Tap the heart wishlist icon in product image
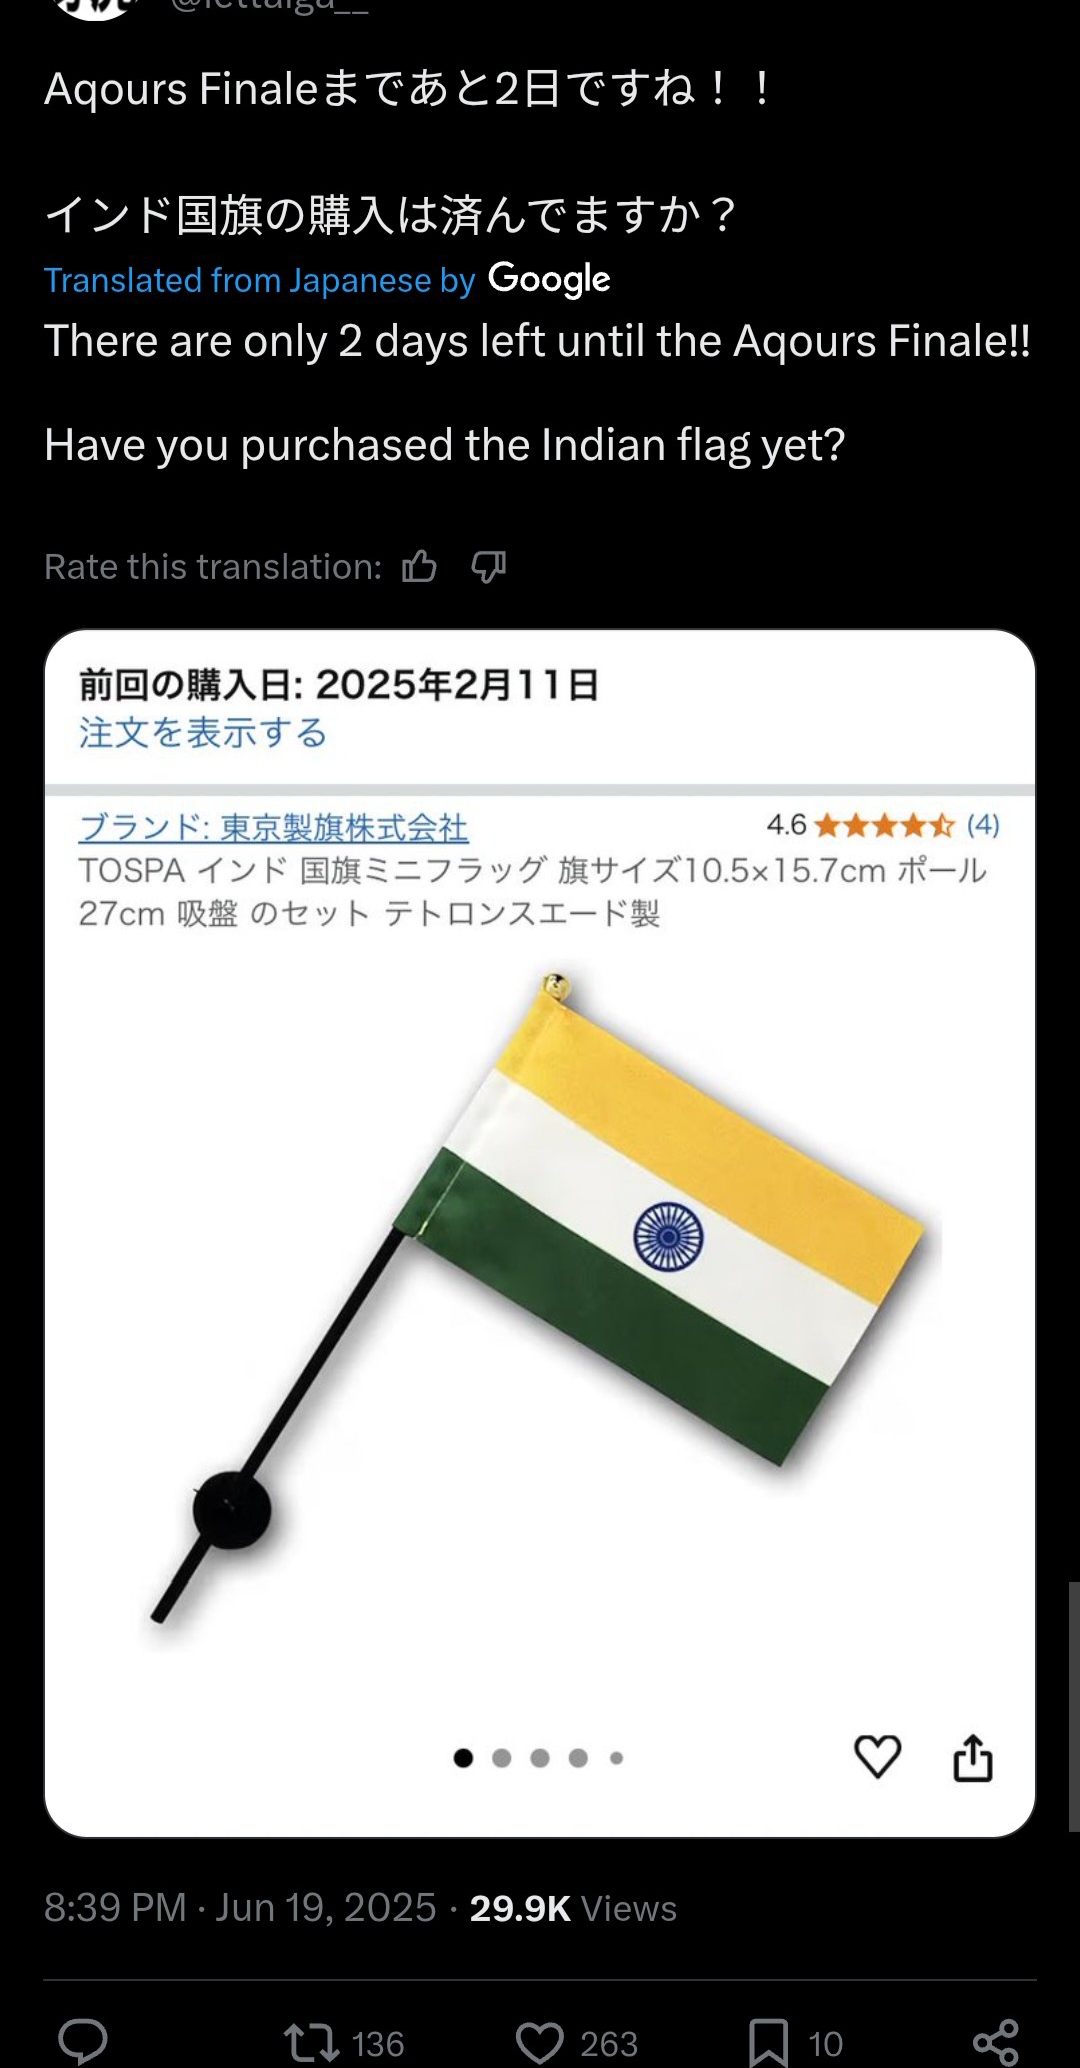 click(x=877, y=1757)
